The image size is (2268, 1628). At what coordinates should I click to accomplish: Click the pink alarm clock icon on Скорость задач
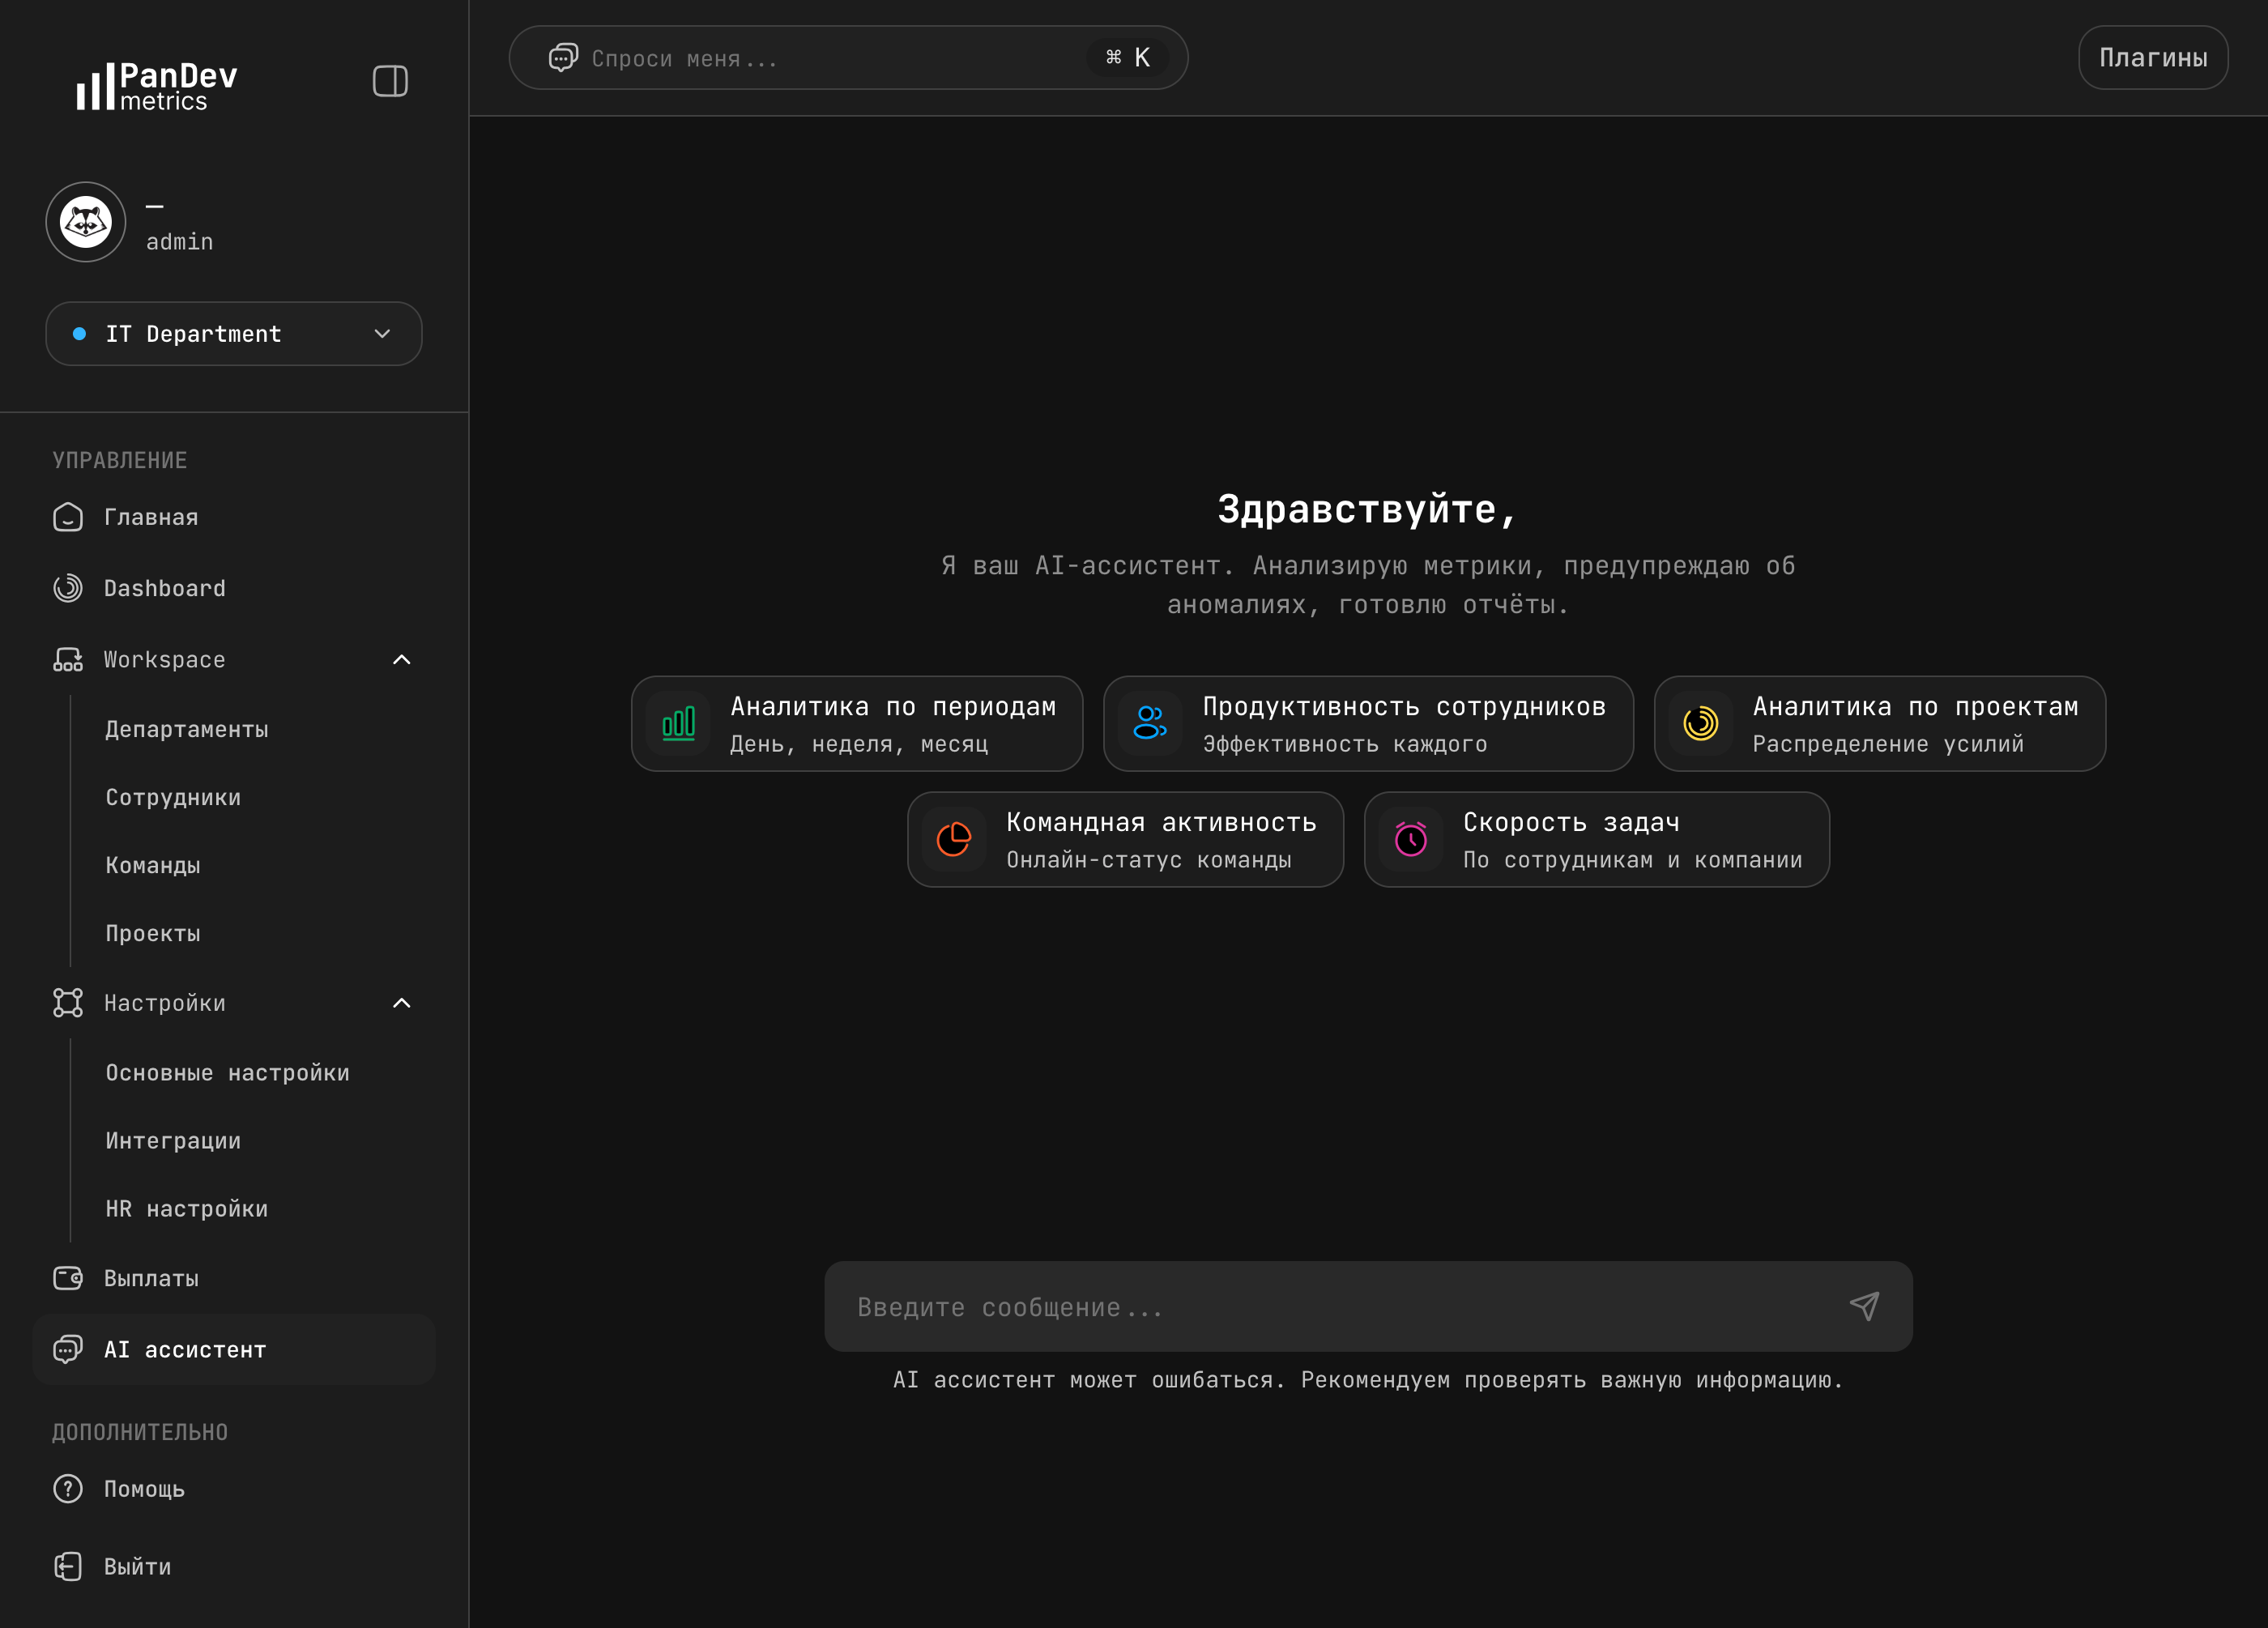(1410, 840)
